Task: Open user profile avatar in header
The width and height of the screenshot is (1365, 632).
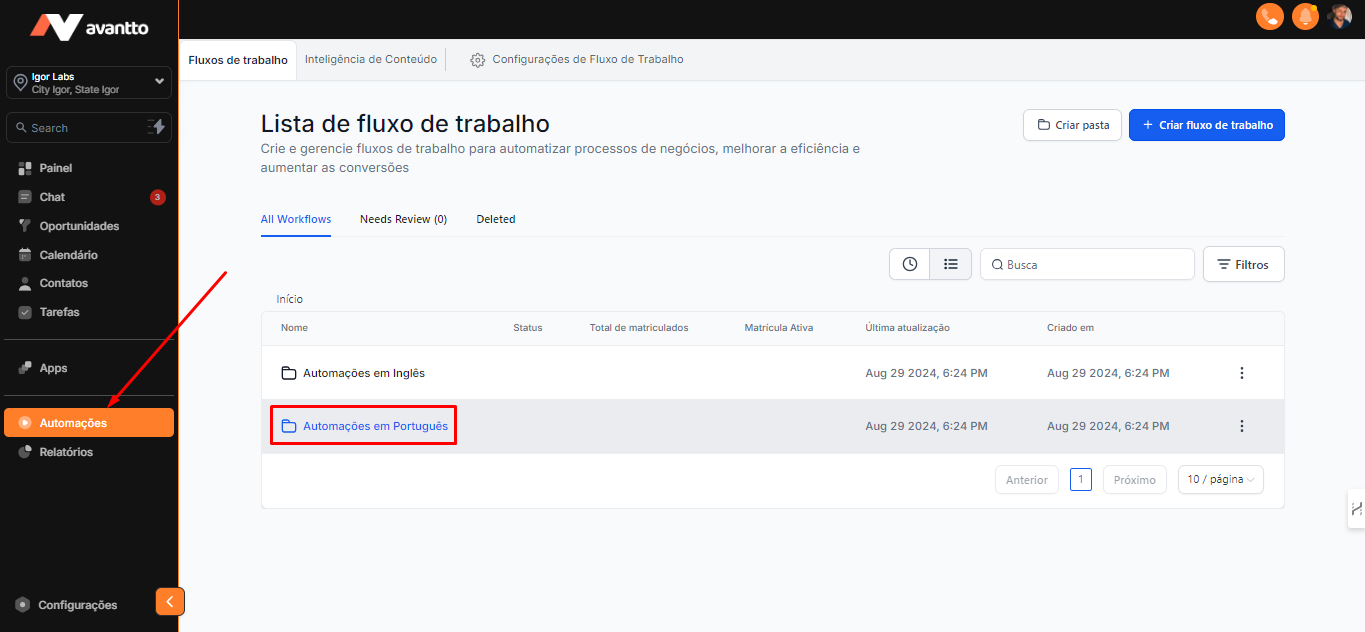Action: coord(1340,17)
